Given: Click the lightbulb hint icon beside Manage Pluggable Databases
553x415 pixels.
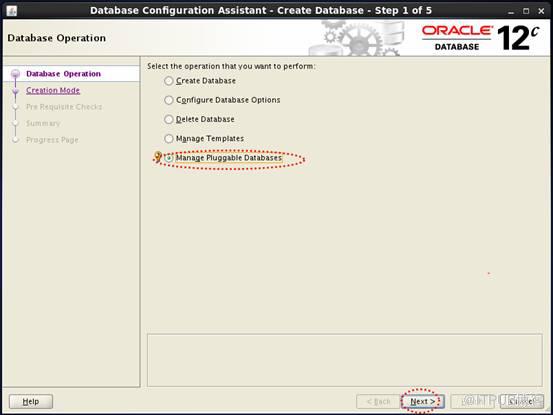Looking at the screenshot, I should tap(158, 157).
